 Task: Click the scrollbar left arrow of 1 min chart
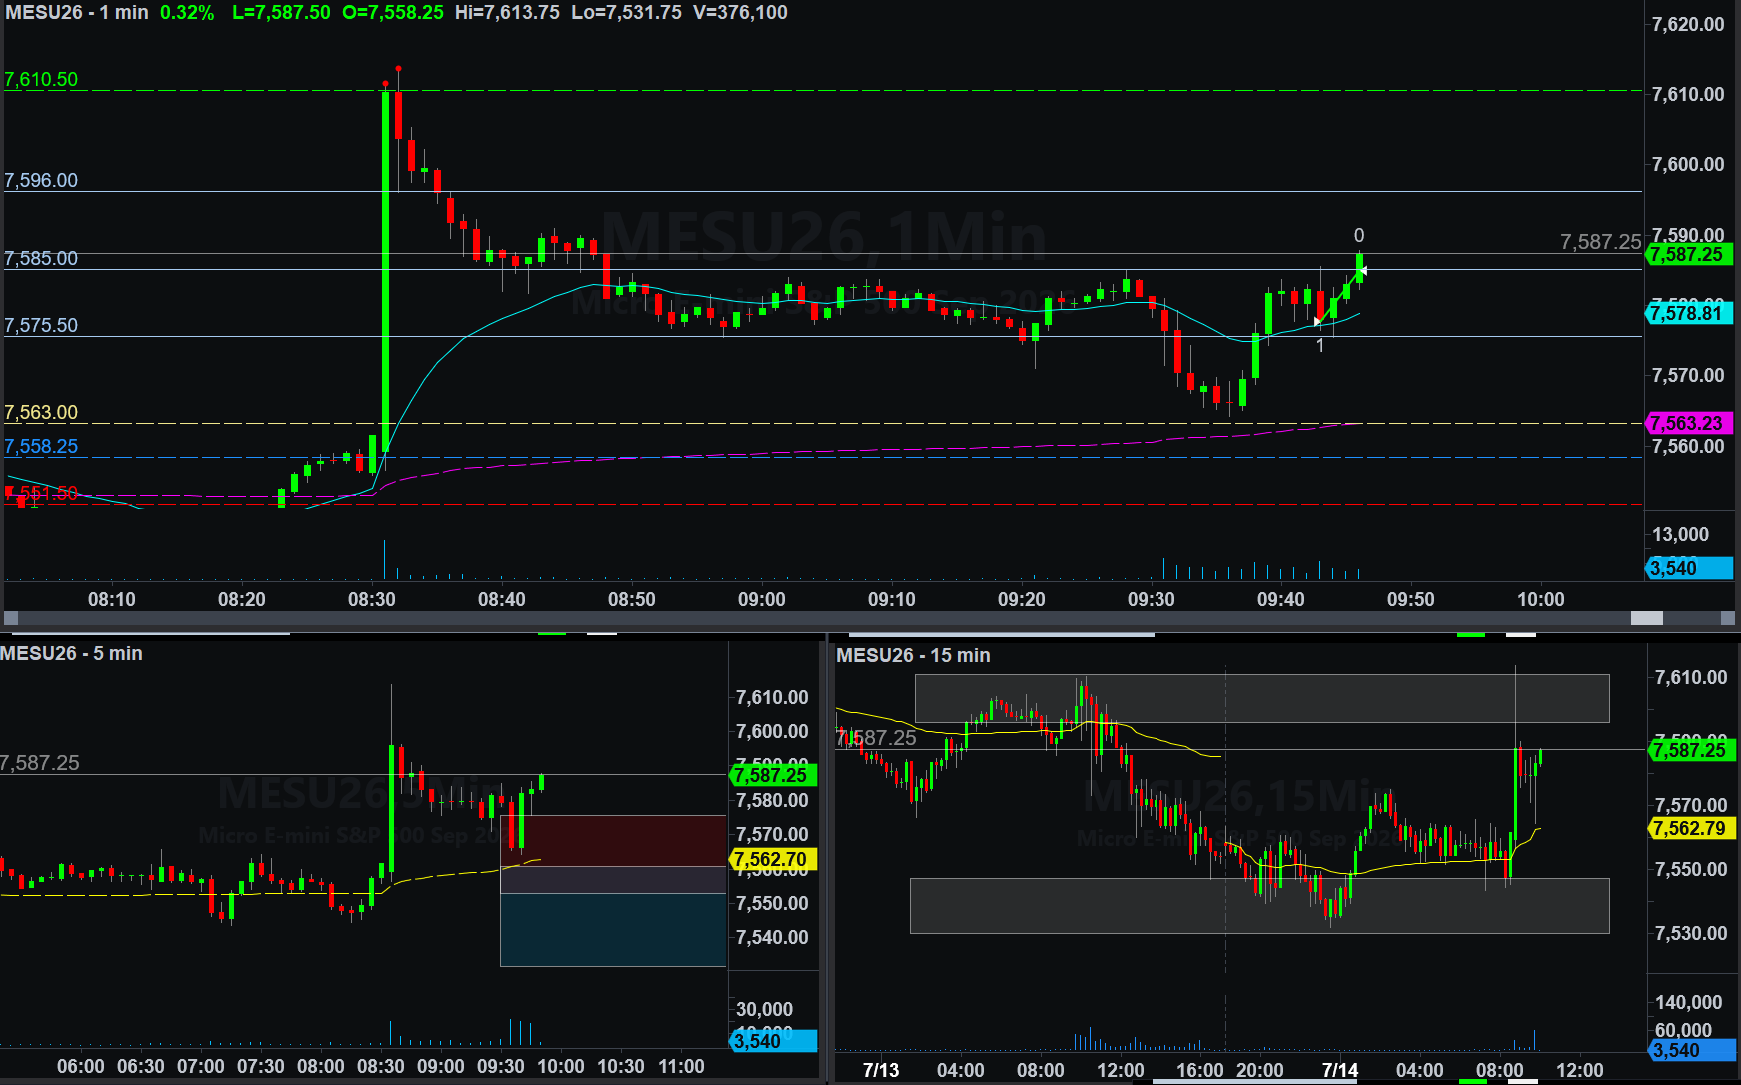pyautogui.click(x=11, y=619)
